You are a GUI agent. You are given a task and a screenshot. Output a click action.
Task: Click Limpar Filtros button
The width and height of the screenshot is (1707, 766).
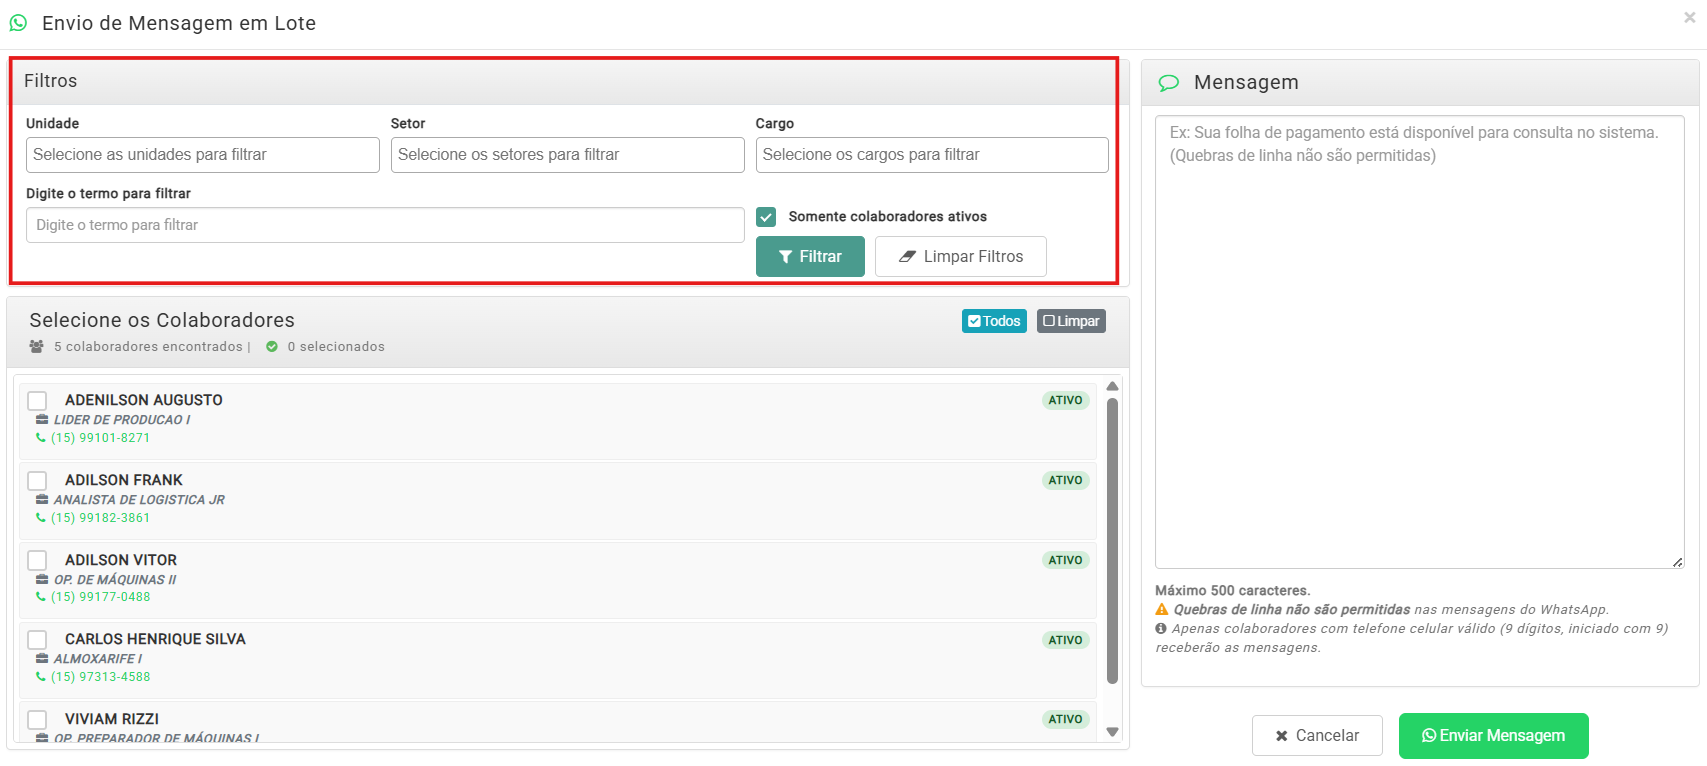960,257
